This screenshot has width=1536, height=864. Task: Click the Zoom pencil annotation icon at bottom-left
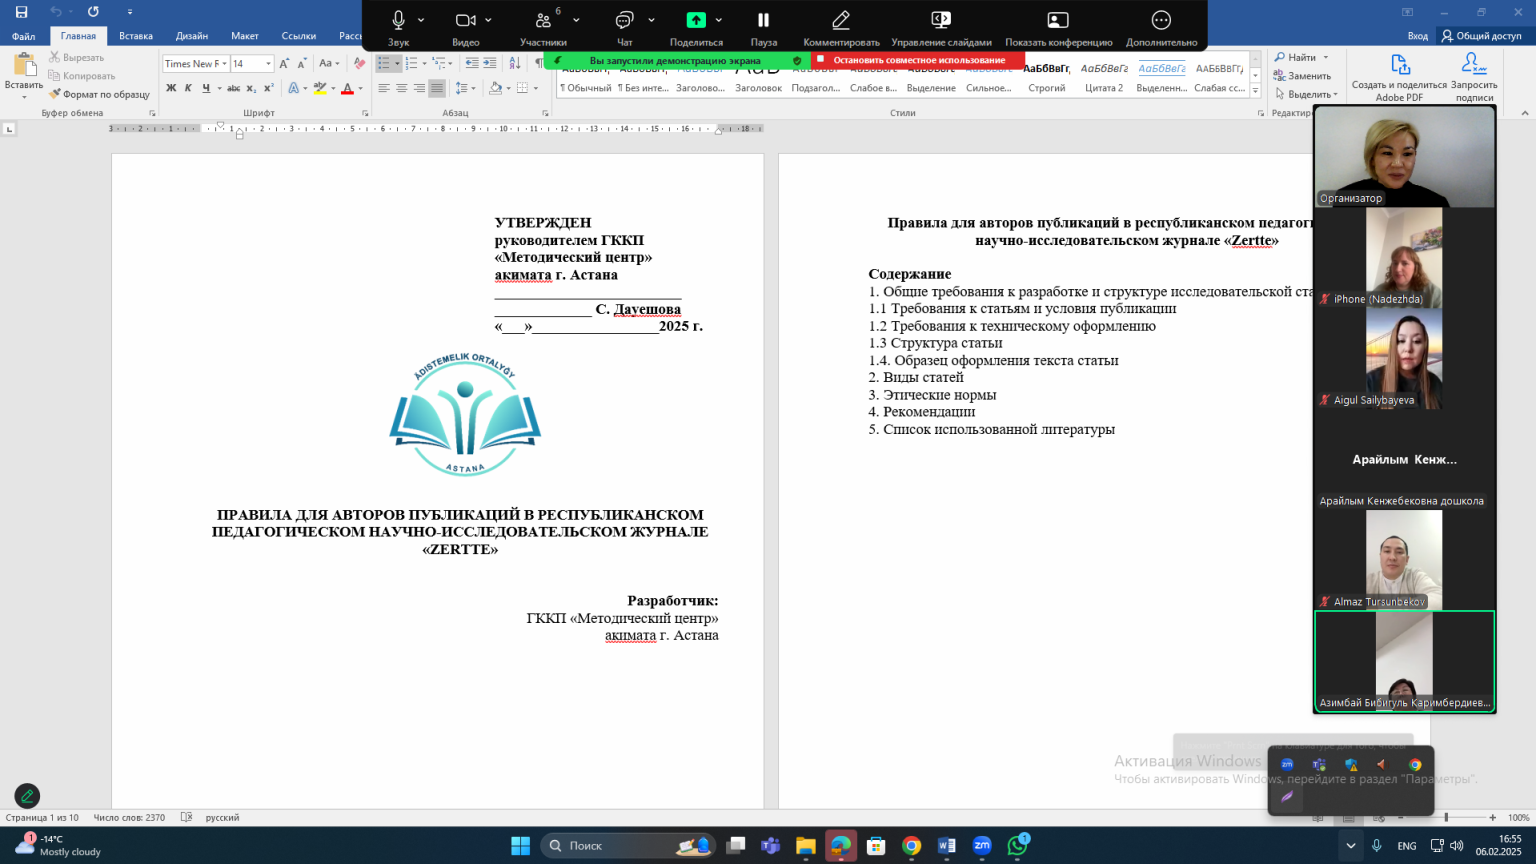pyautogui.click(x=27, y=796)
